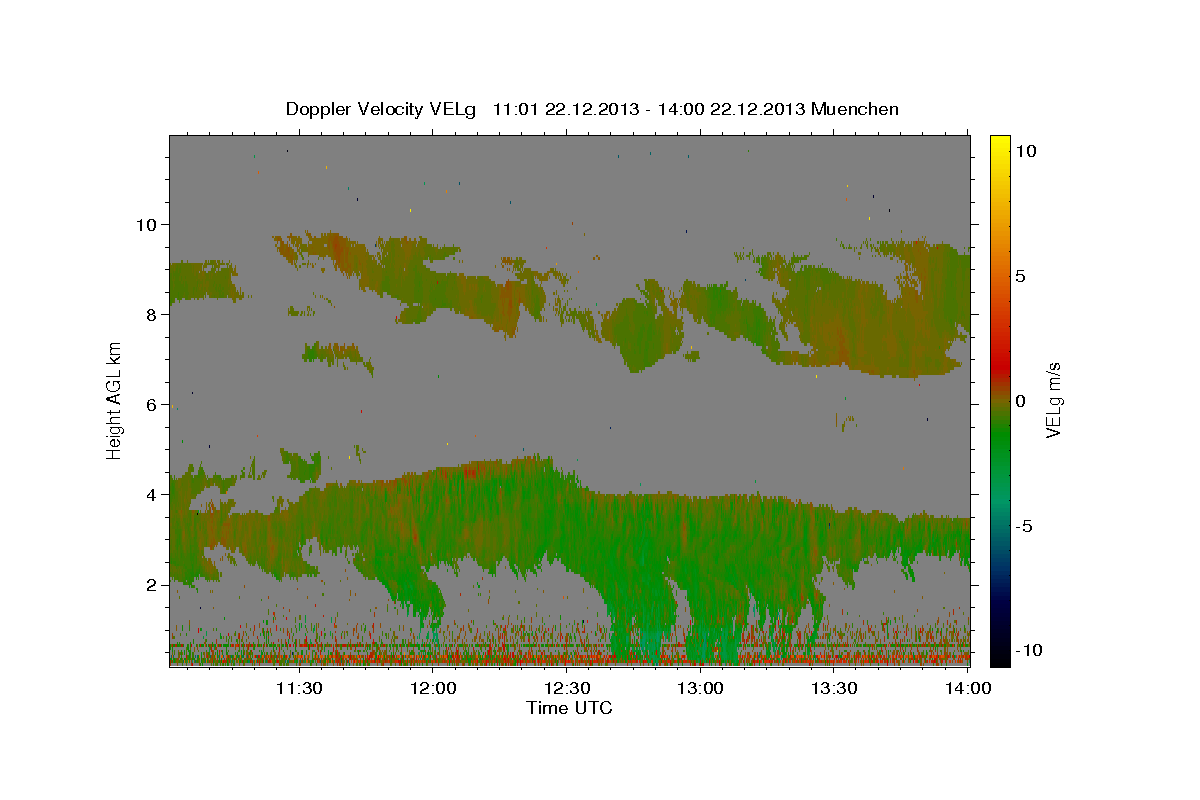Click the plot title 'Doppler Velocity VELg'
Screen dimensions: 1200x800
383,109
